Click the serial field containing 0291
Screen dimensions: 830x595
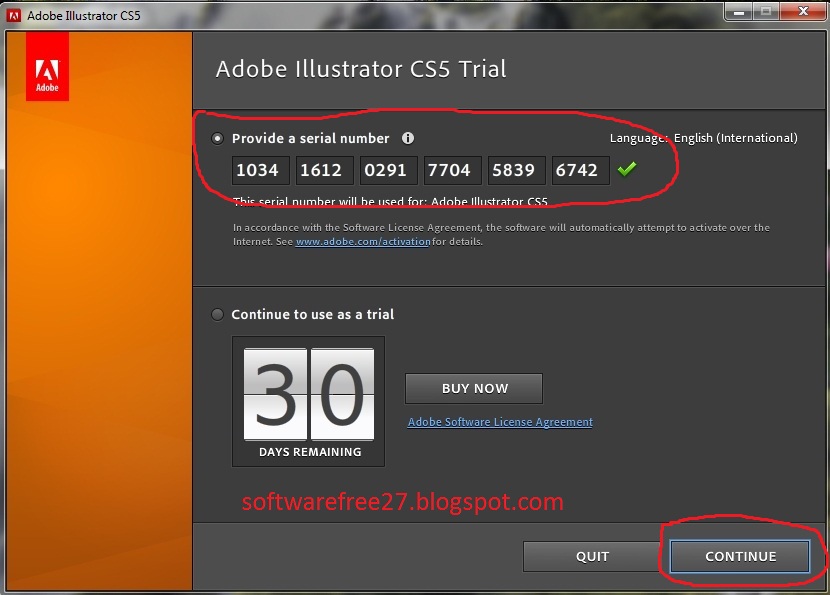389,170
